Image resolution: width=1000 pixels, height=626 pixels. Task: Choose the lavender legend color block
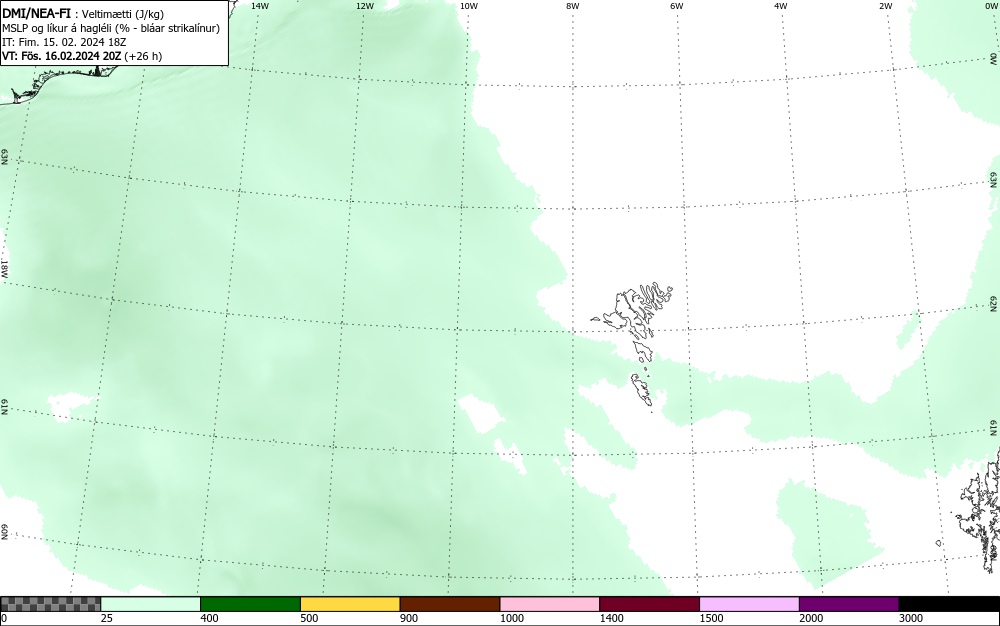point(749,604)
